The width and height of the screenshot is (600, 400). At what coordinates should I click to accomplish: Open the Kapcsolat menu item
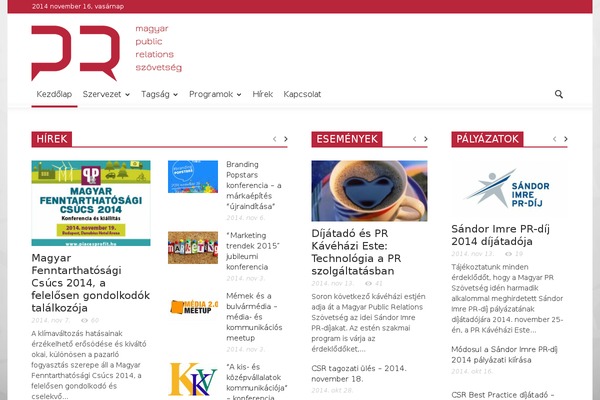point(302,94)
